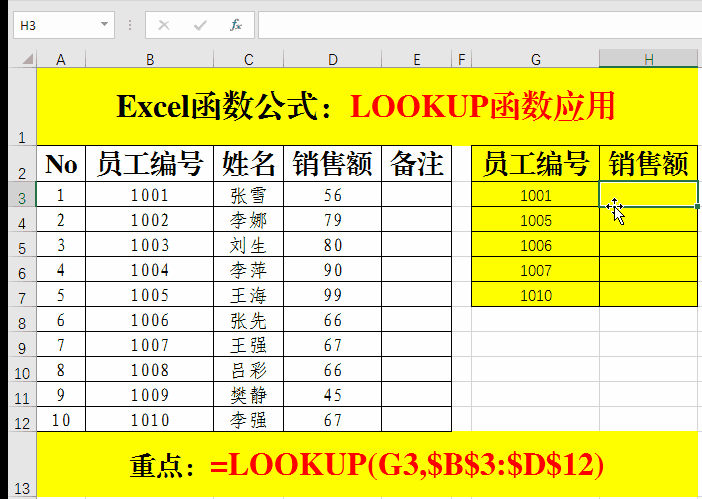Click employee name cell 张雪

[x=248, y=195]
